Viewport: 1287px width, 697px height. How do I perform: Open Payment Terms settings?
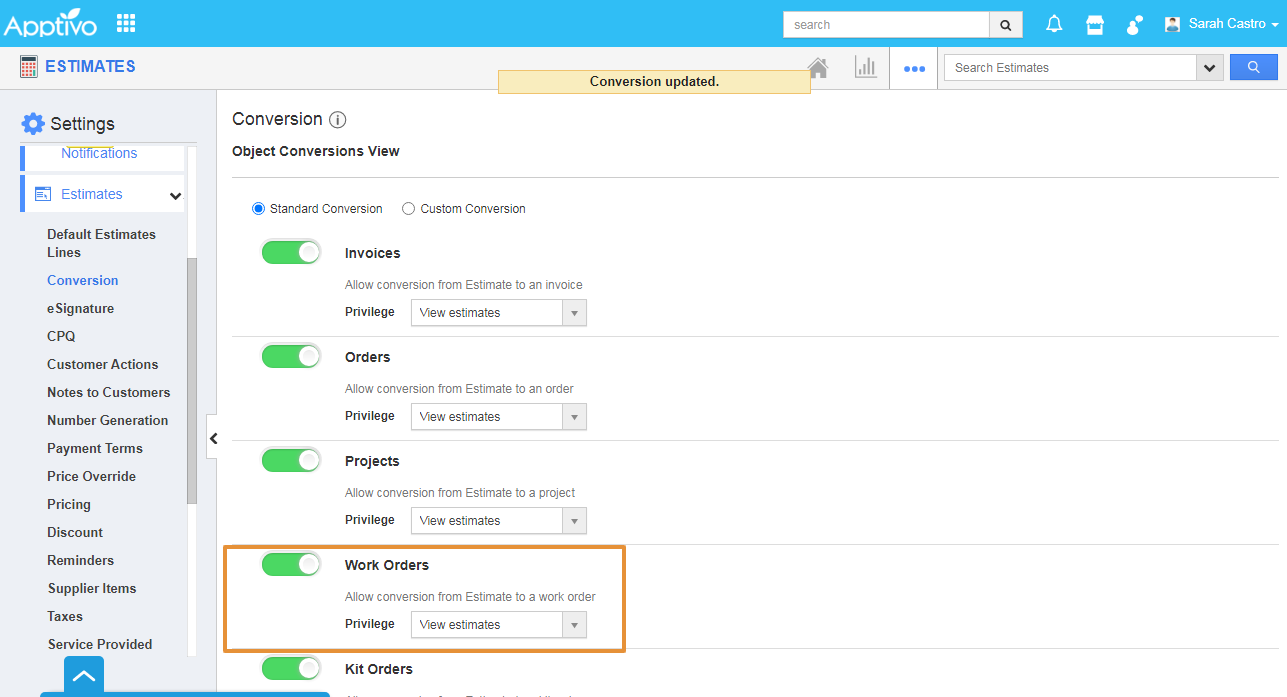pyautogui.click(x=95, y=449)
